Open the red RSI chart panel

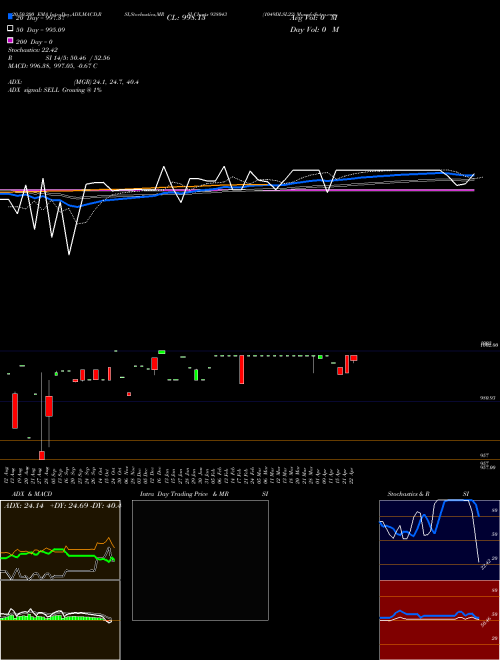[439, 620]
